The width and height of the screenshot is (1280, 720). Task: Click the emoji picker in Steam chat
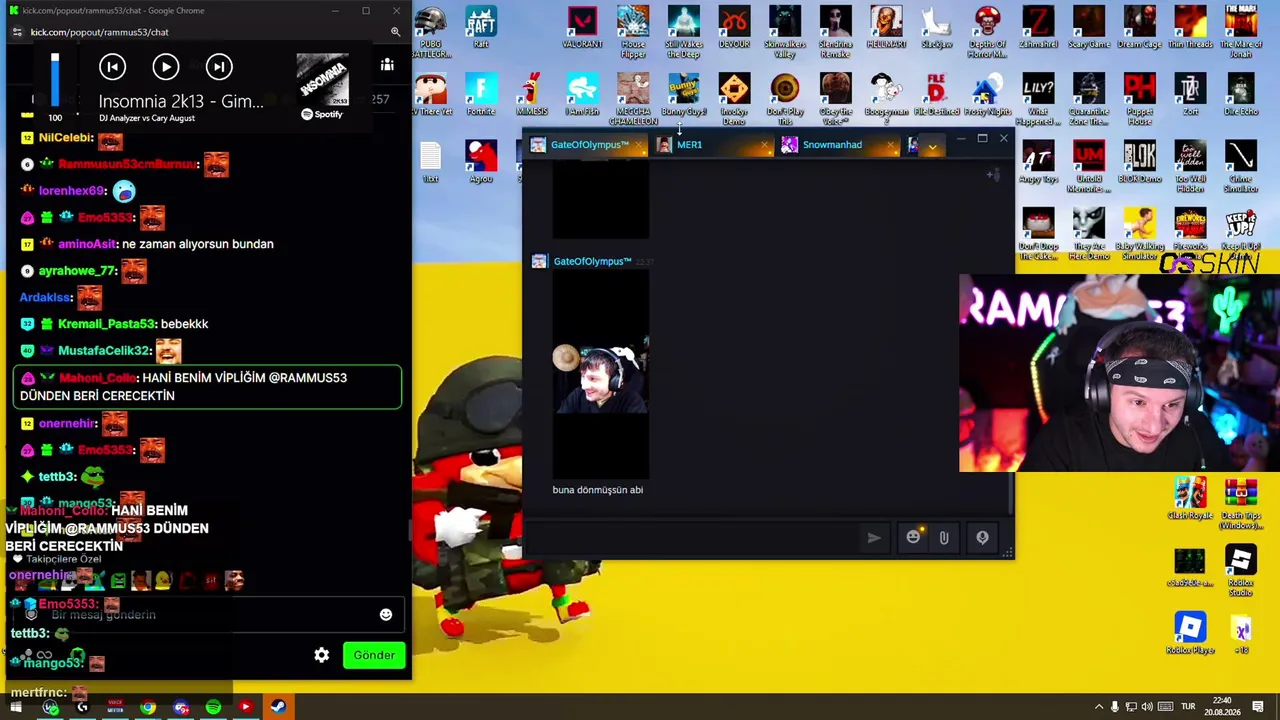point(913,538)
